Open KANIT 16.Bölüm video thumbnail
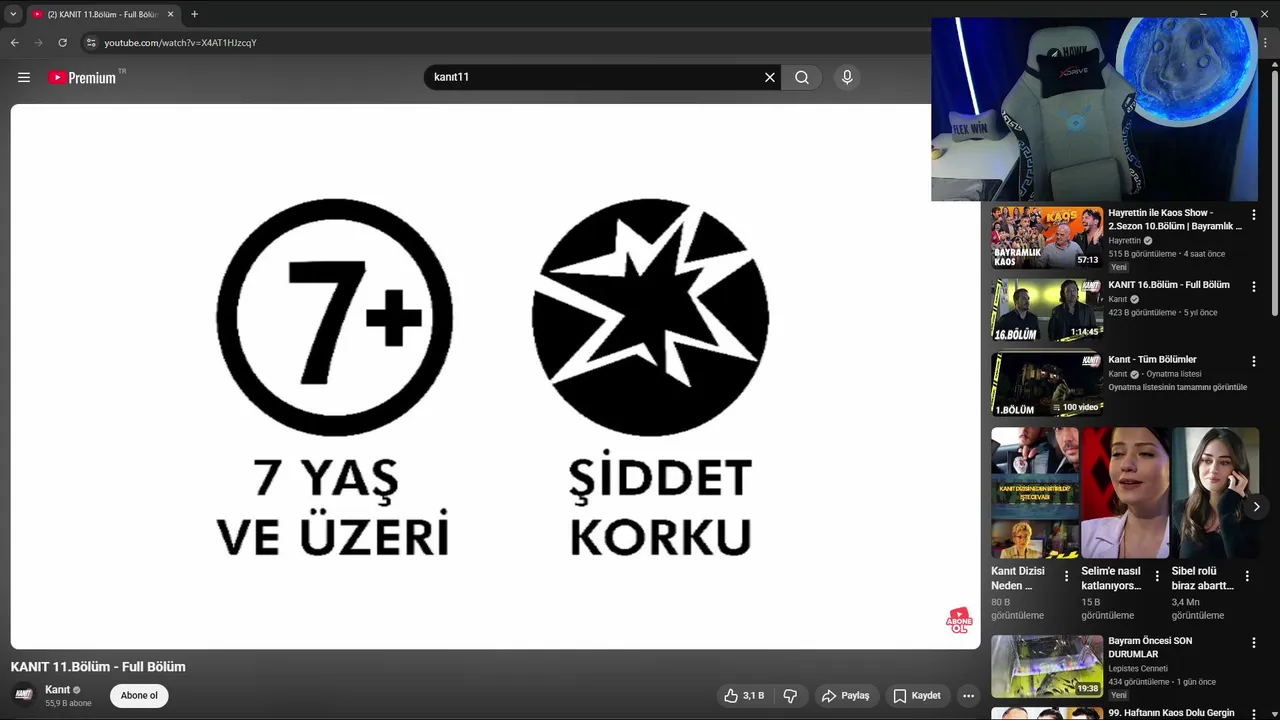1280x720 pixels. tap(1047, 310)
